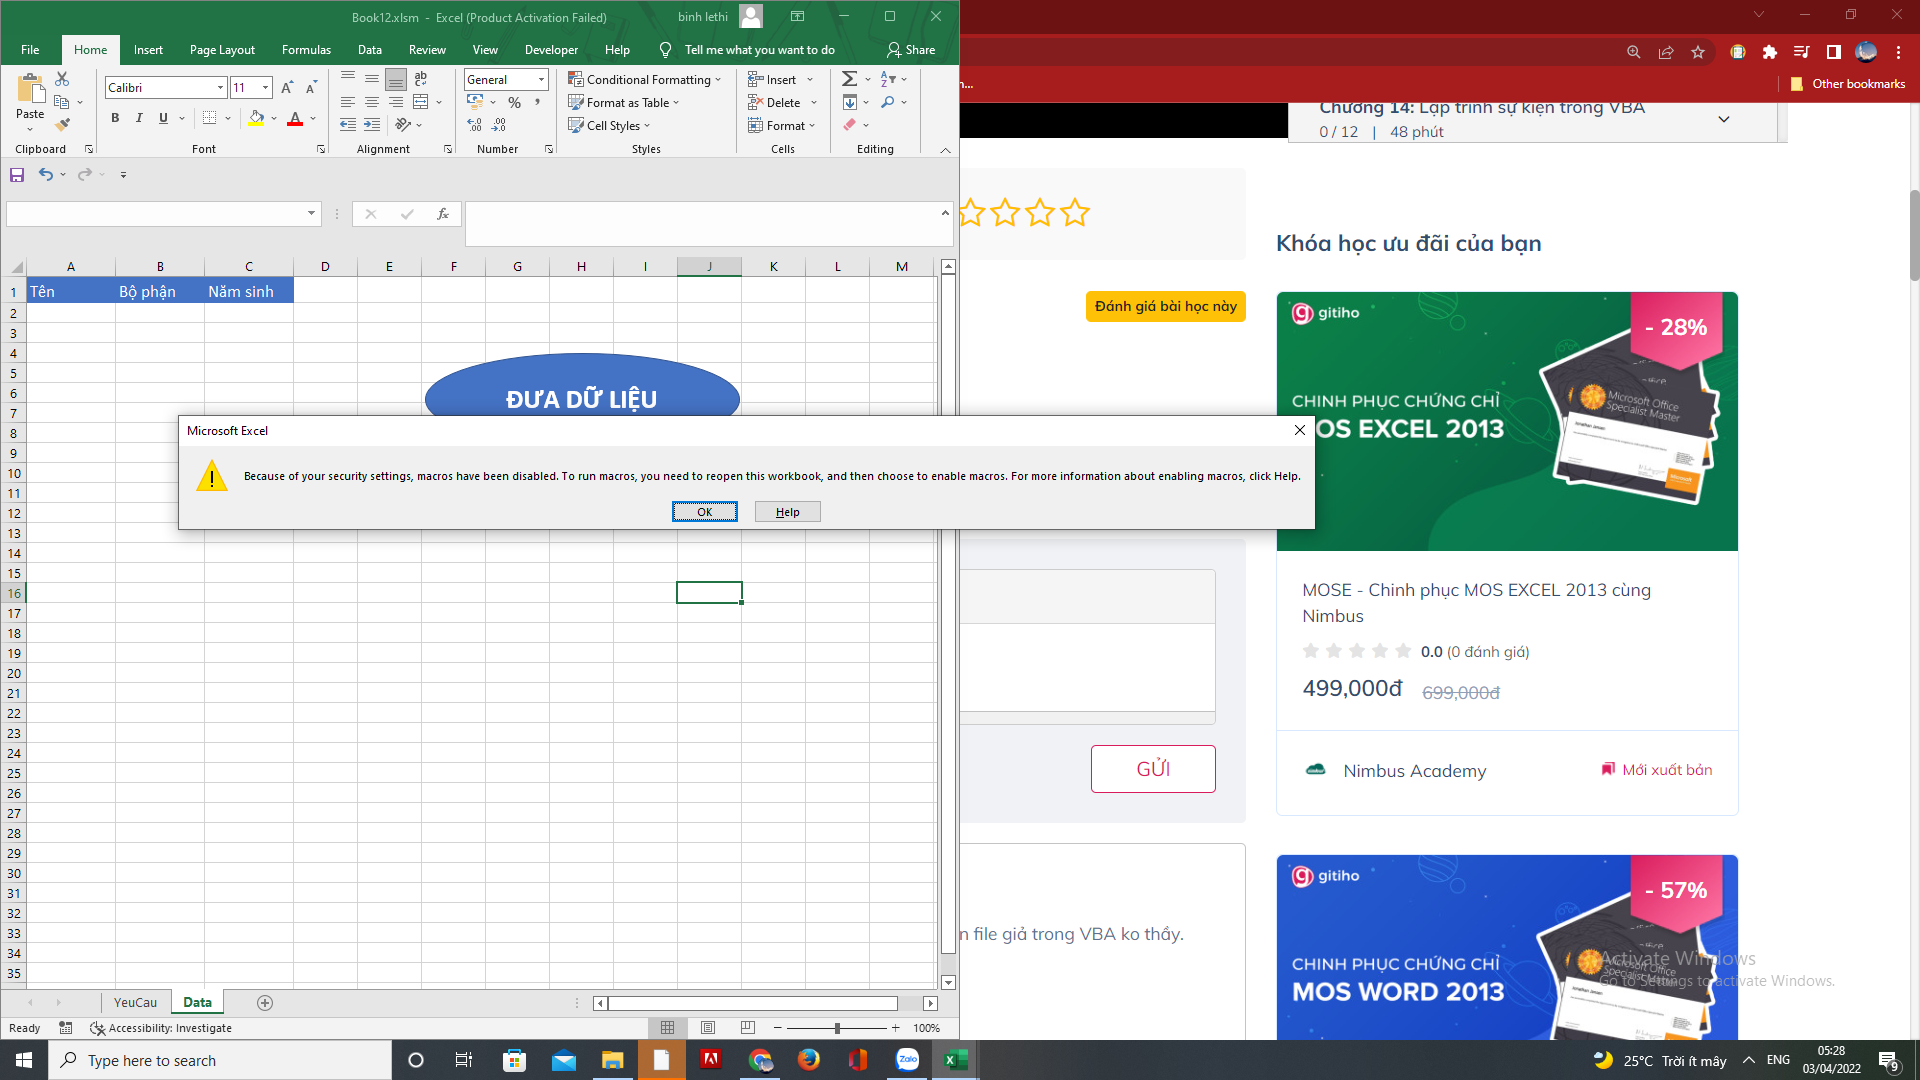The image size is (1920, 1080).
Task: Open the Calibri font name dropdown
Action: (220, 88)
